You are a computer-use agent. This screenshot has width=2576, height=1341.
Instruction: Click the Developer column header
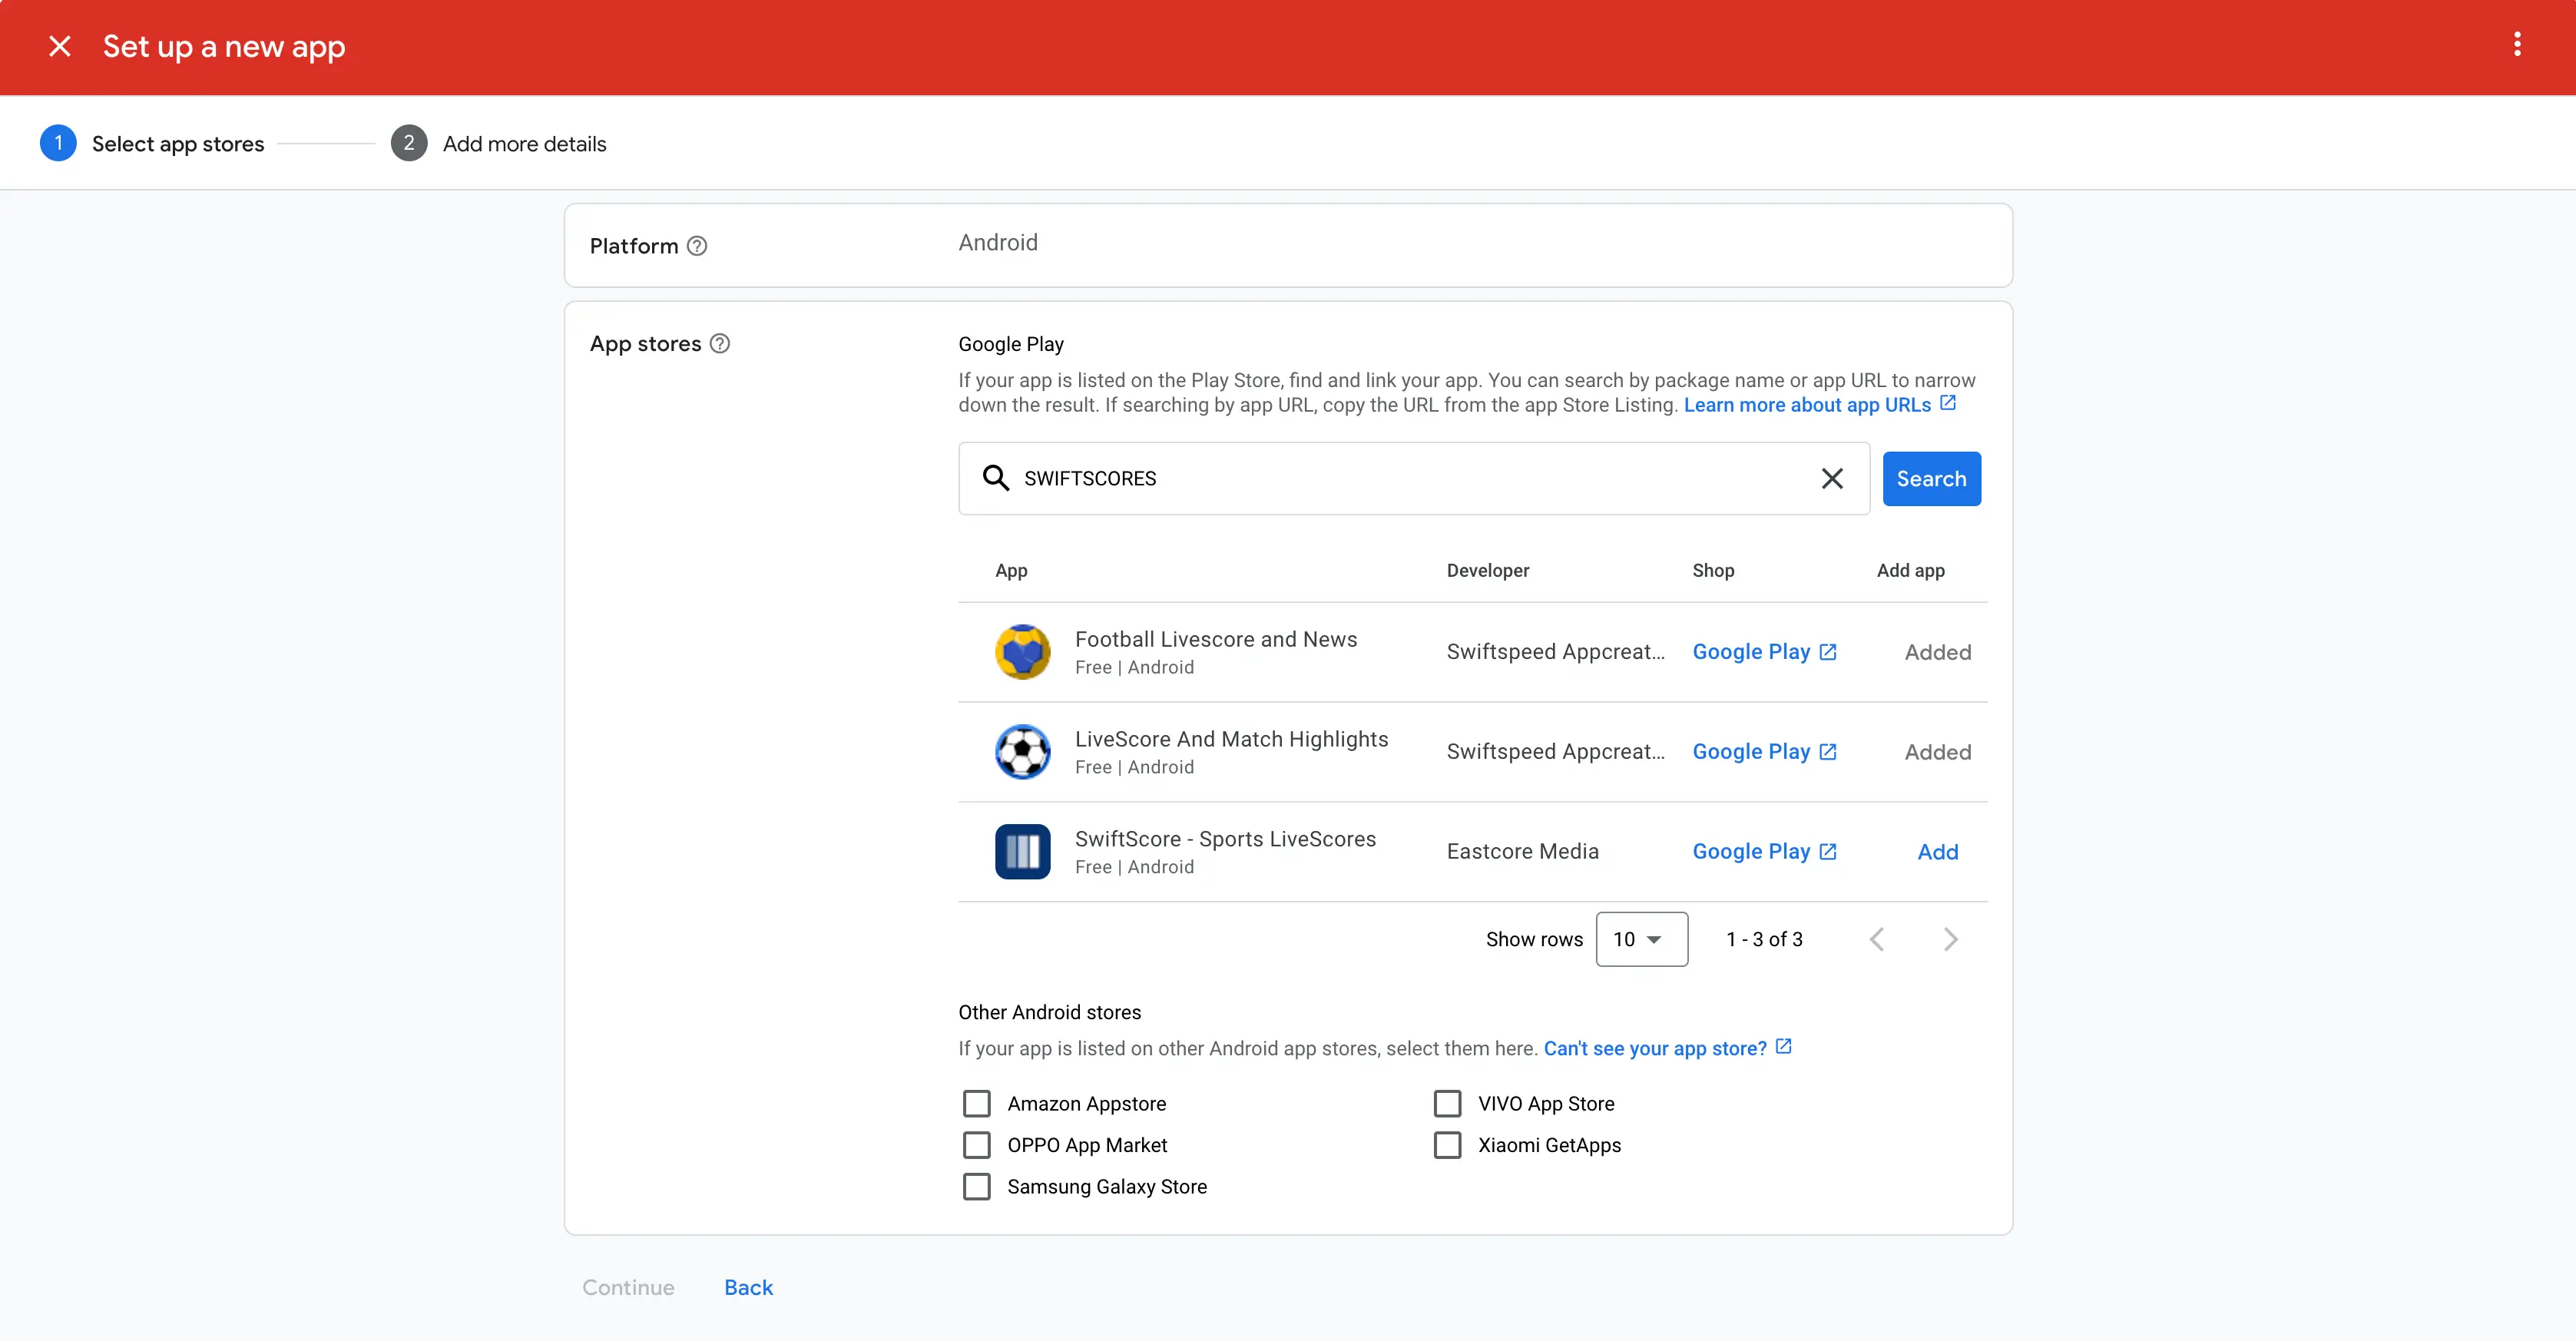pyautogui.click(x=1487, y=571)
